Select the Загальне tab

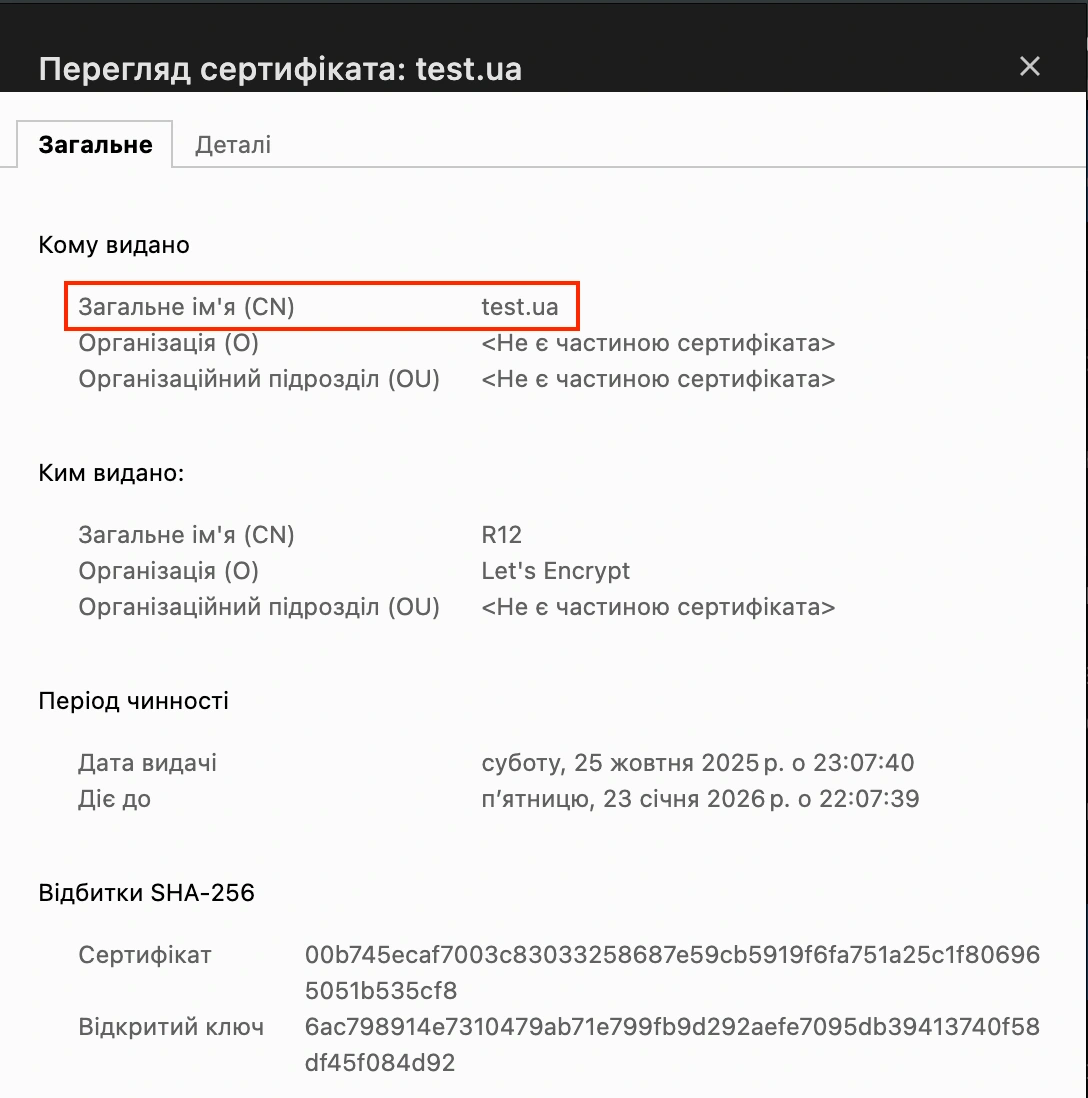tap(94, 144)
